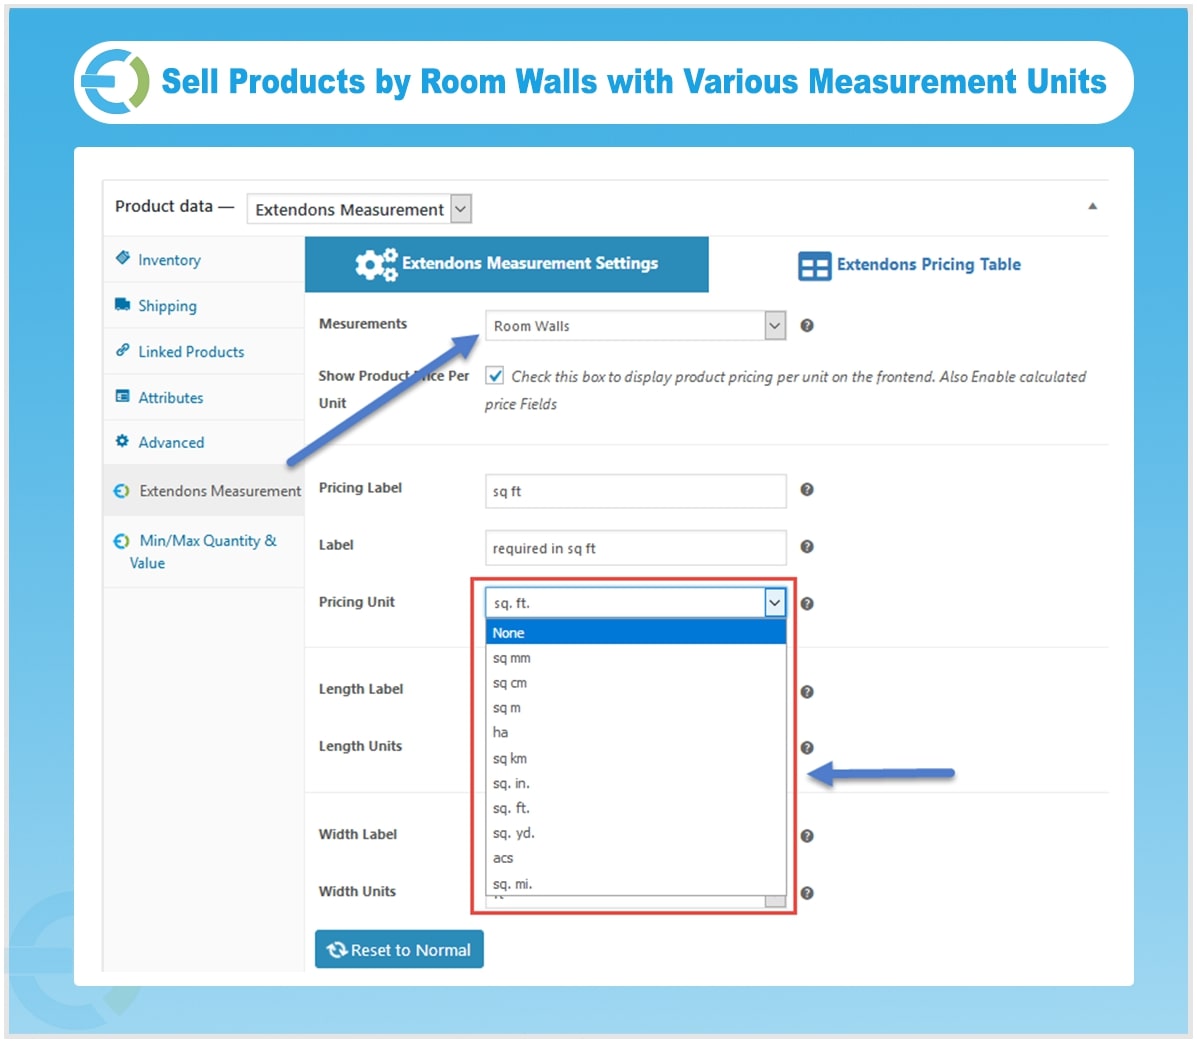Collapse the Pricing Unit dropdown arrow

(x=774, y=603)
